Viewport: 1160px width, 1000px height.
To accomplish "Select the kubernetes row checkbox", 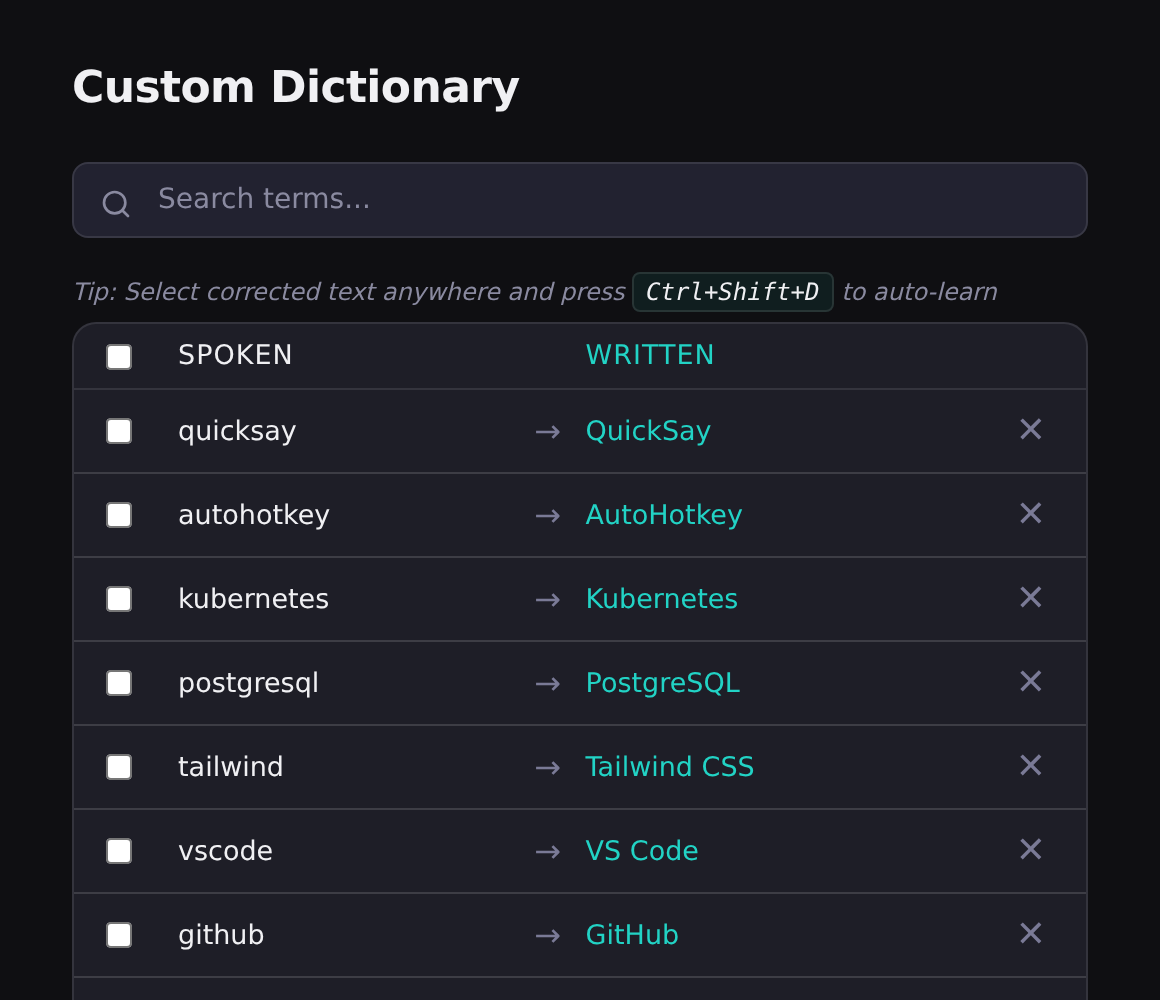I will point(119,599).
